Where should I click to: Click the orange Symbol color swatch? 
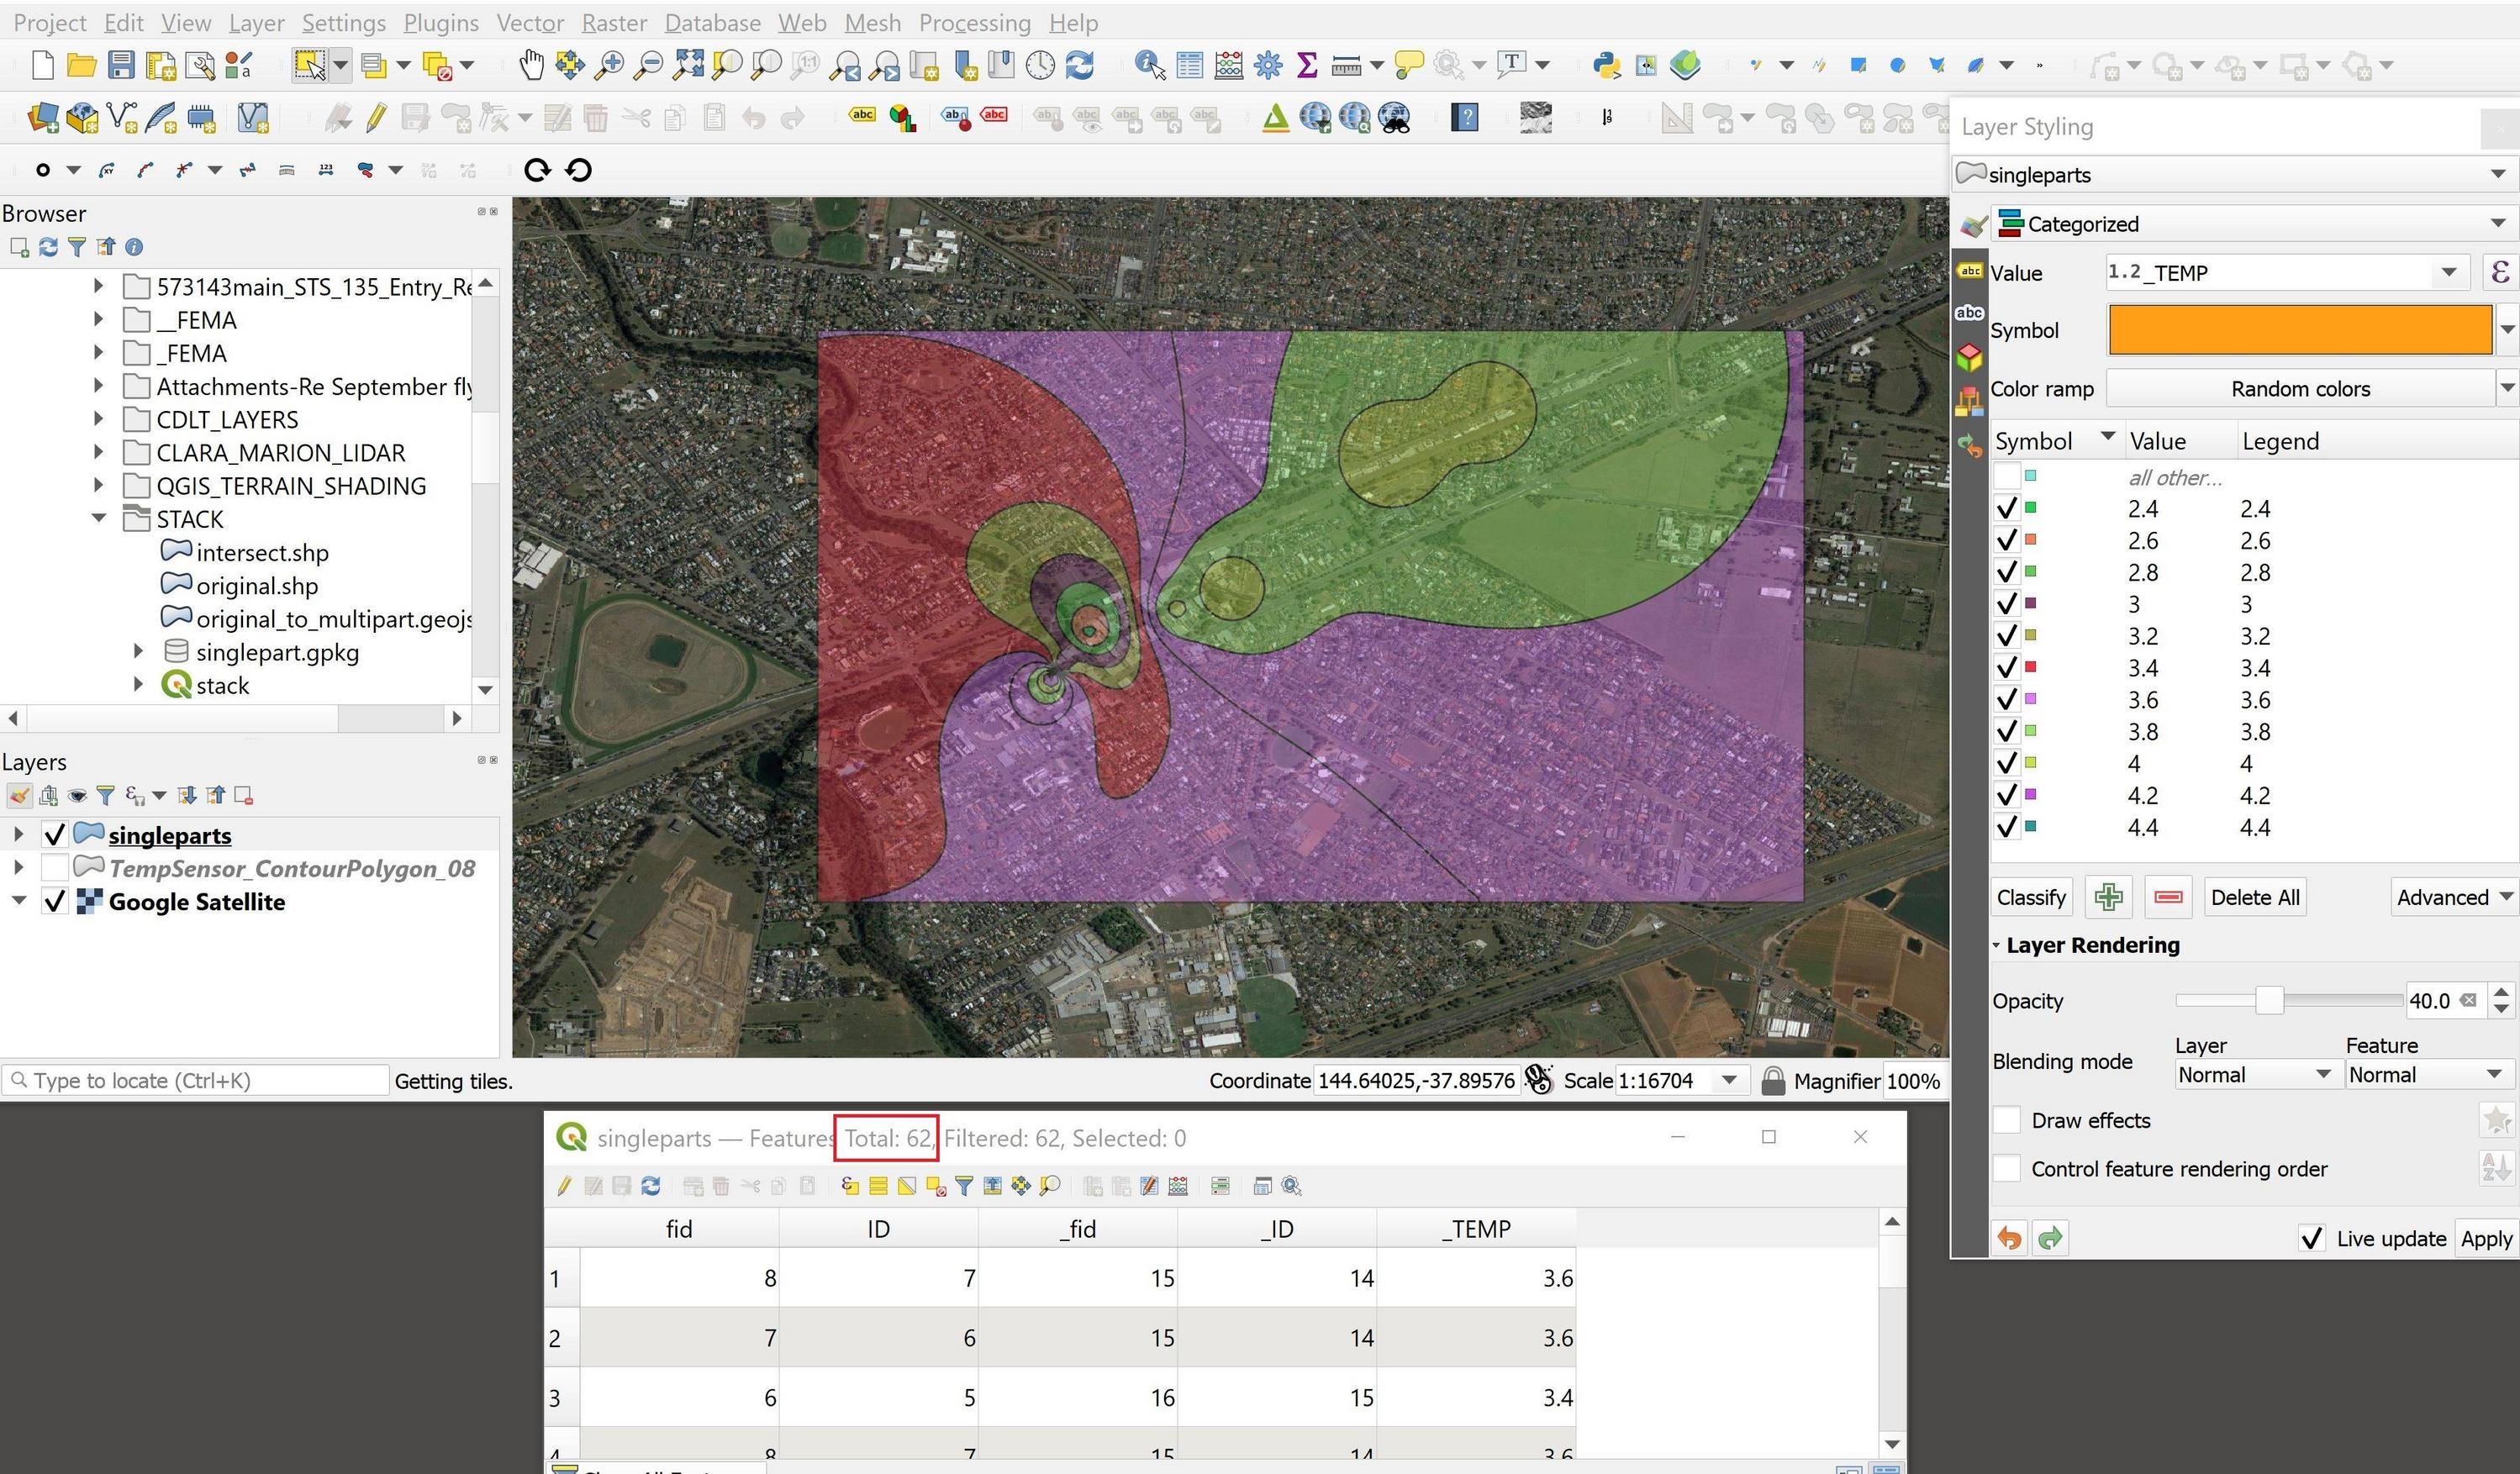pos(2299,329)
